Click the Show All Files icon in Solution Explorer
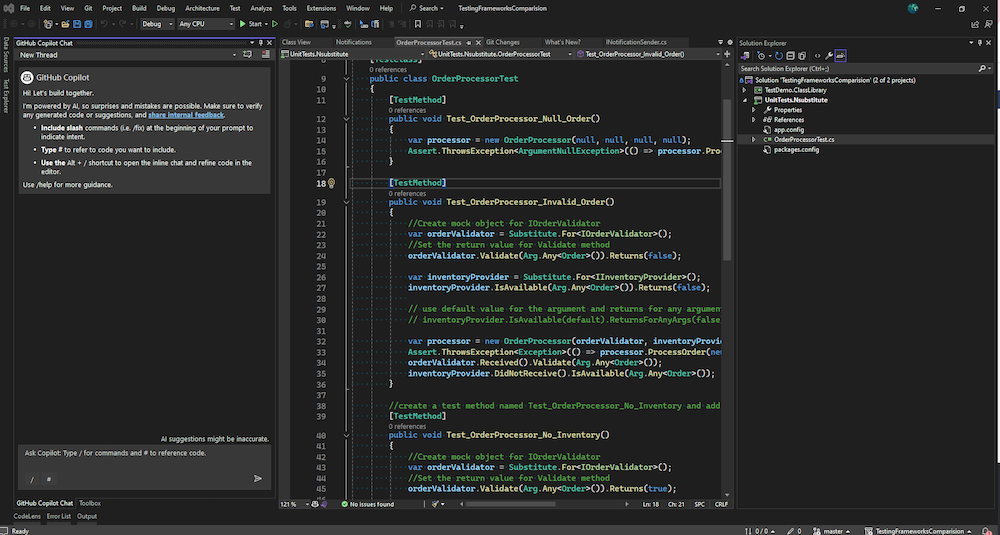 coord(802,55)
